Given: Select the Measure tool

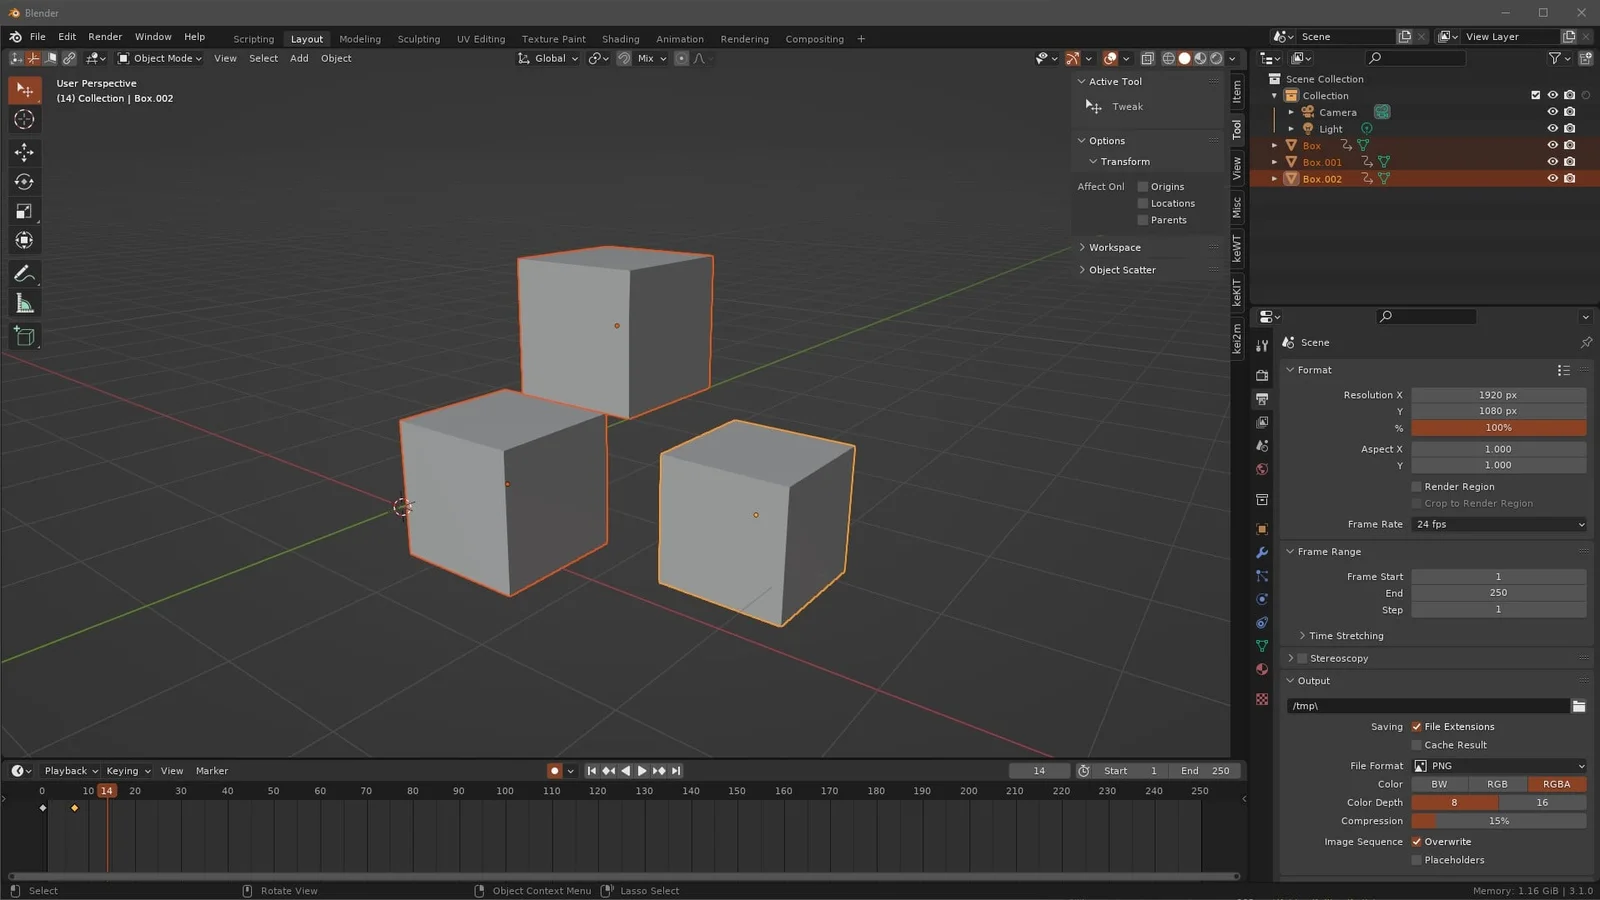Looking at the screenshot, I should [x=24, y=303].
